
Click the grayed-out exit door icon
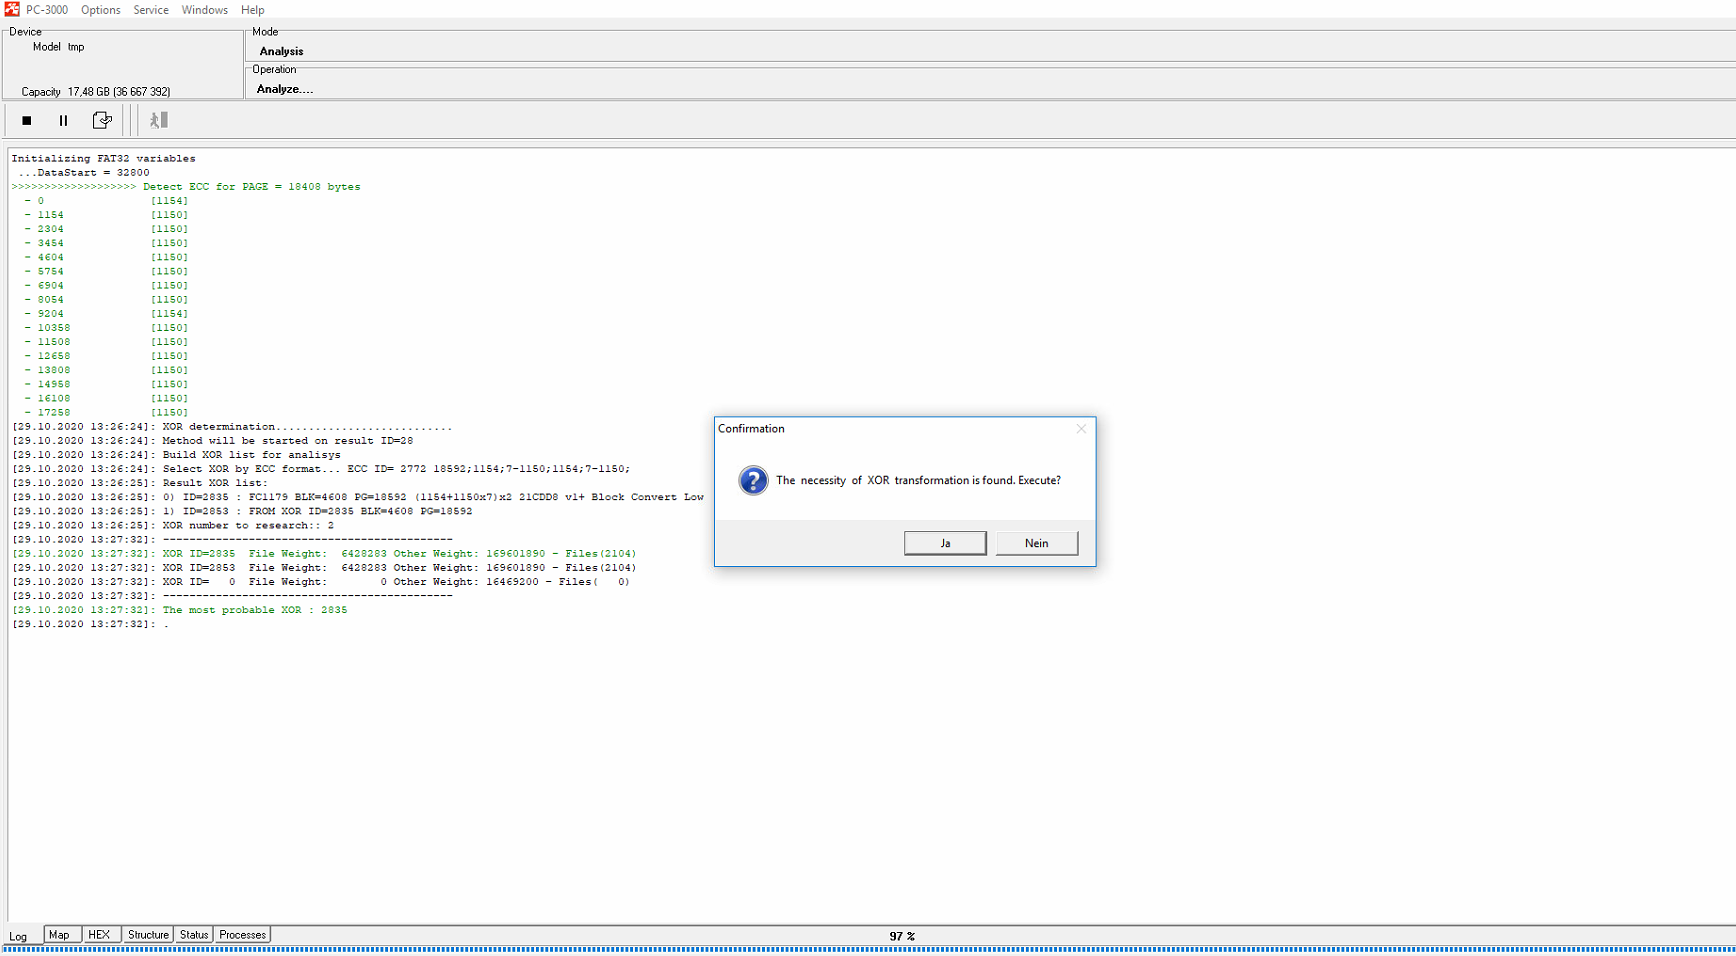(159, 121)
